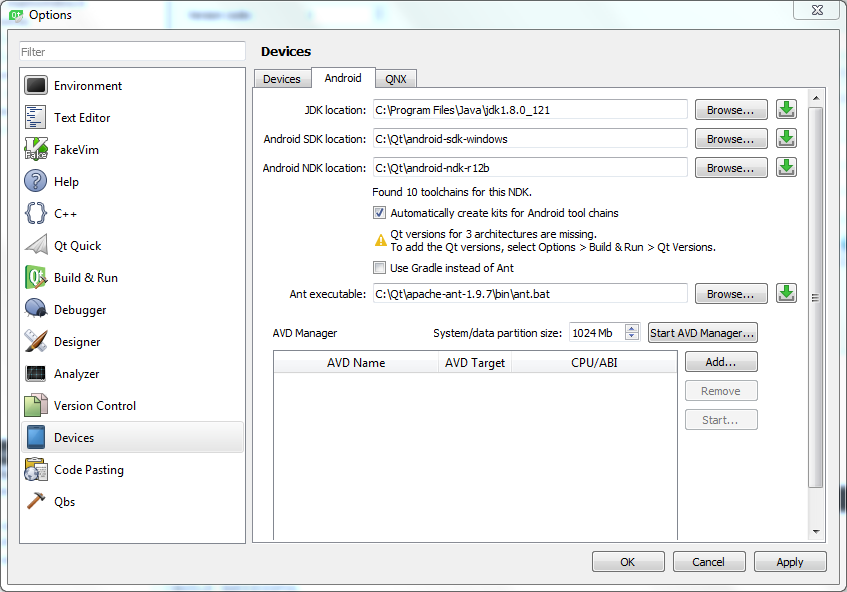Cancel the Options dialog

709,562
